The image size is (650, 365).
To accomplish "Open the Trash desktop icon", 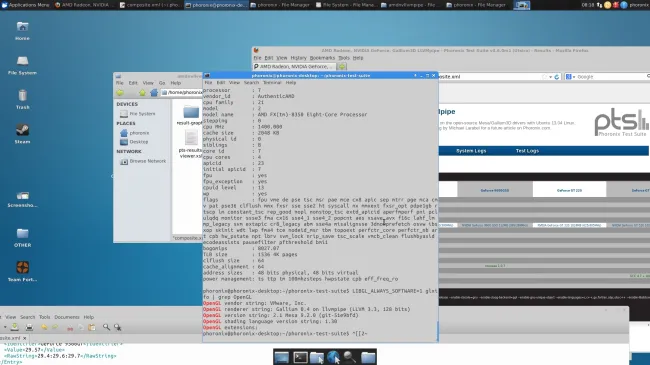I will [22, 100].
